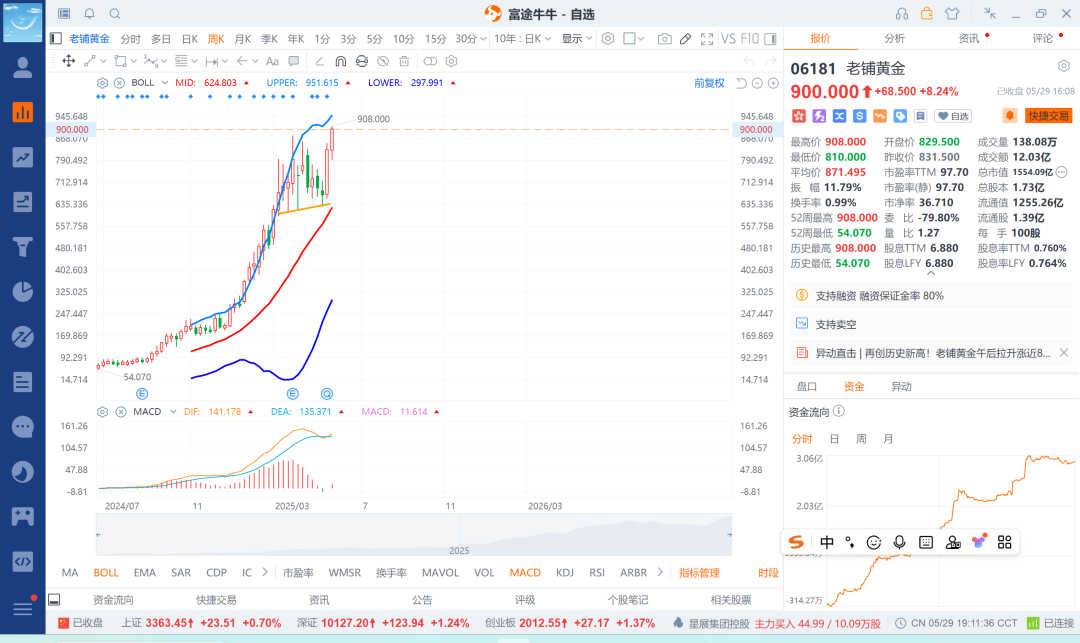Click the chart time range navigator strip

[x=413, y=535]
